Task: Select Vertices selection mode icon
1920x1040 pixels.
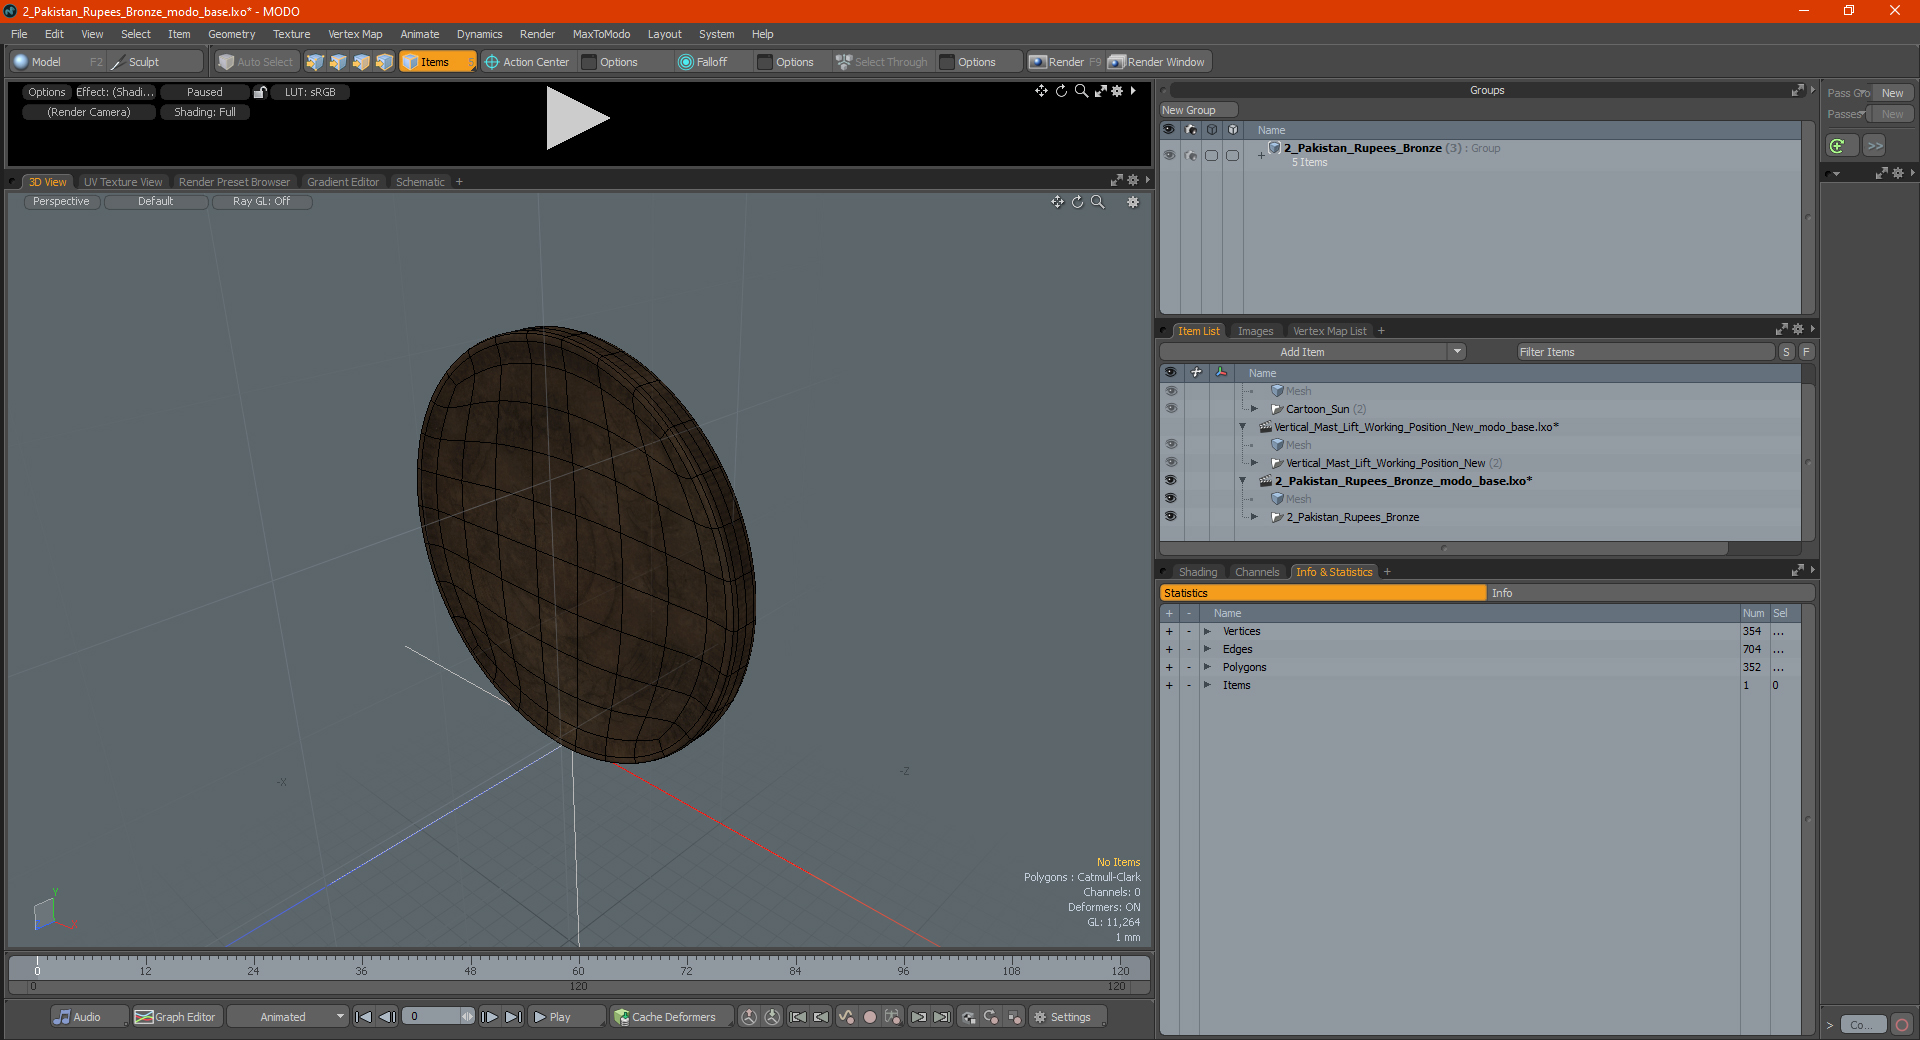Action: coord(315,62)
